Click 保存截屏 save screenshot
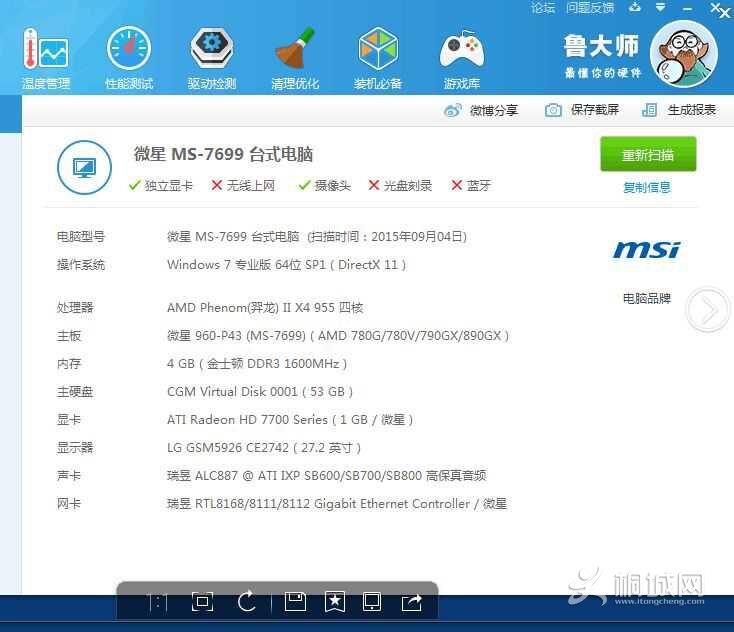Viewport: 734px width, 632px height. coord(582,110)
